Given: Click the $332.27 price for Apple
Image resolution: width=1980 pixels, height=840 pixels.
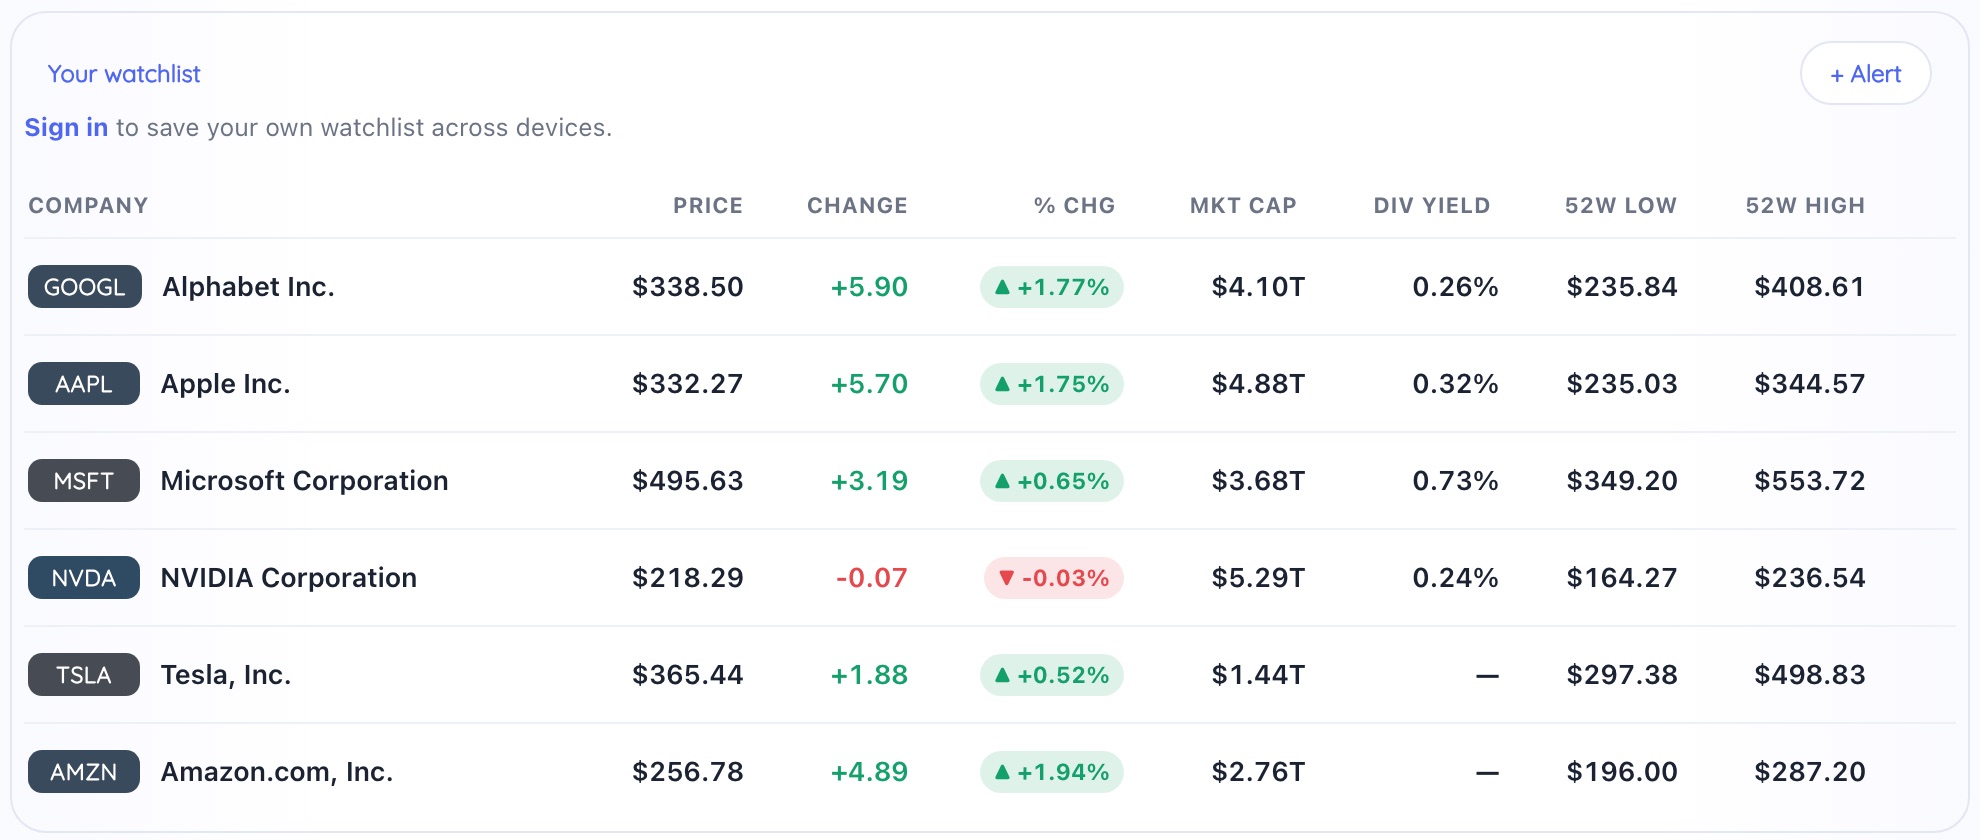Looking at the screenshot, I should point(688,384).
